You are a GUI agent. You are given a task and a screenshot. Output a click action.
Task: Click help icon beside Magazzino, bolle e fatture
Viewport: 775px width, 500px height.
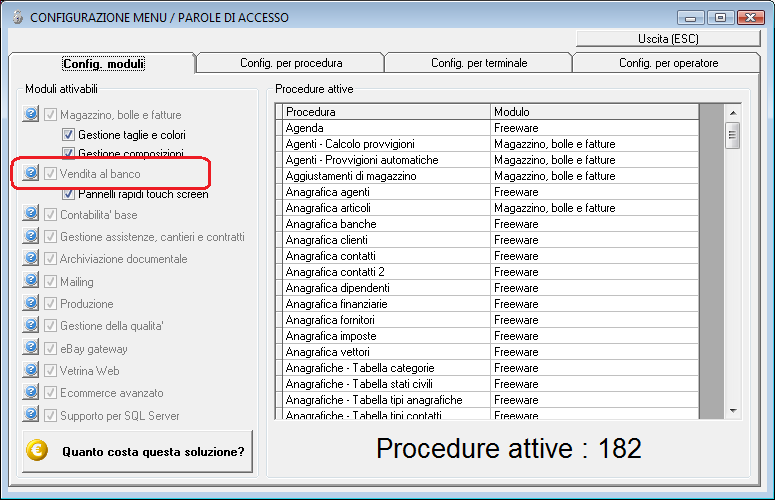[x=31, y=114]
